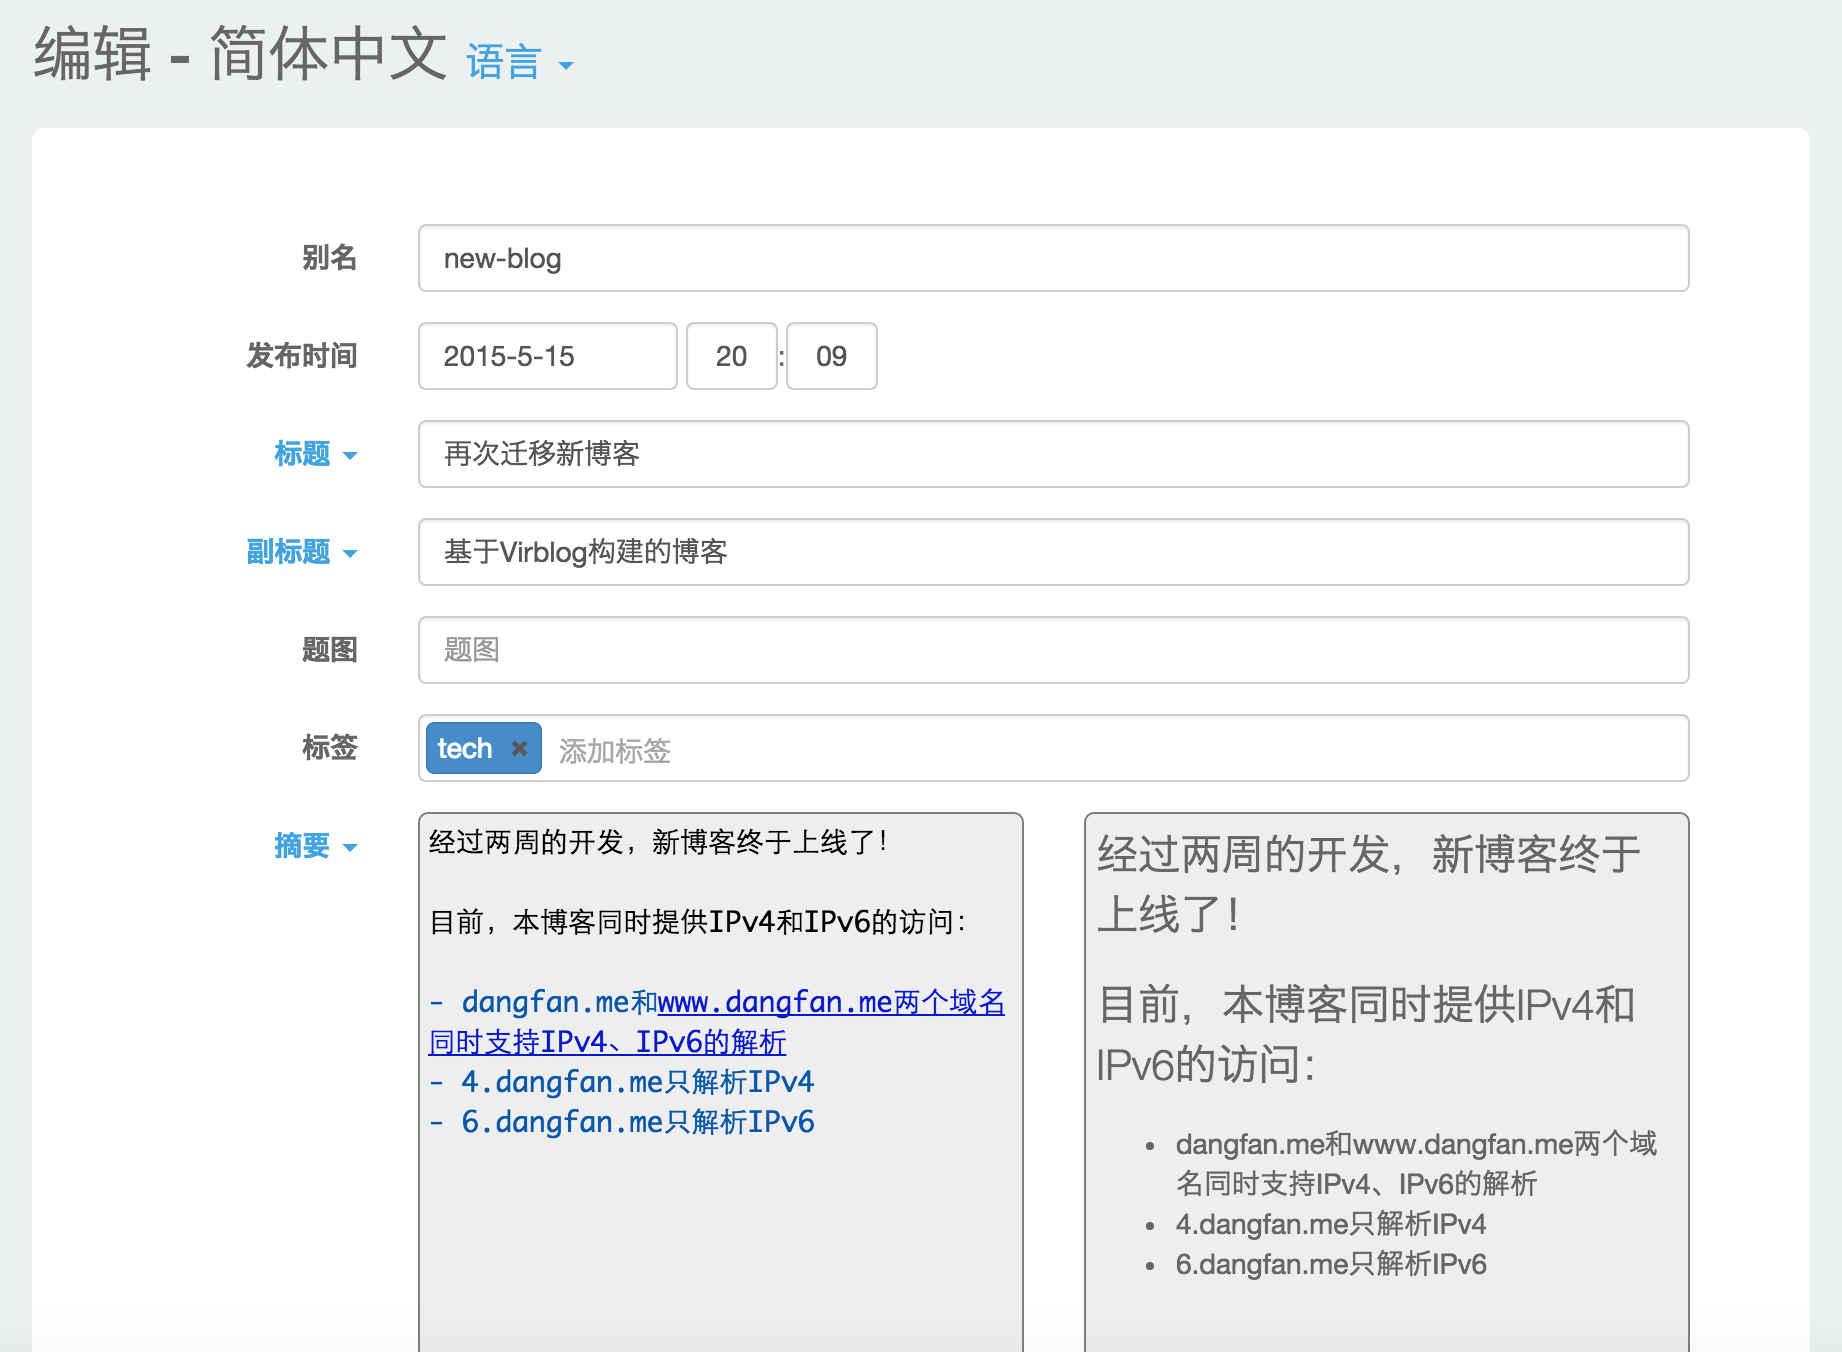The image size is (1842, 1352).
Task: Click the line 目前，本博客同时提供IPv4和IPv6的访问 in editor
Action: (x=697, y=922)
